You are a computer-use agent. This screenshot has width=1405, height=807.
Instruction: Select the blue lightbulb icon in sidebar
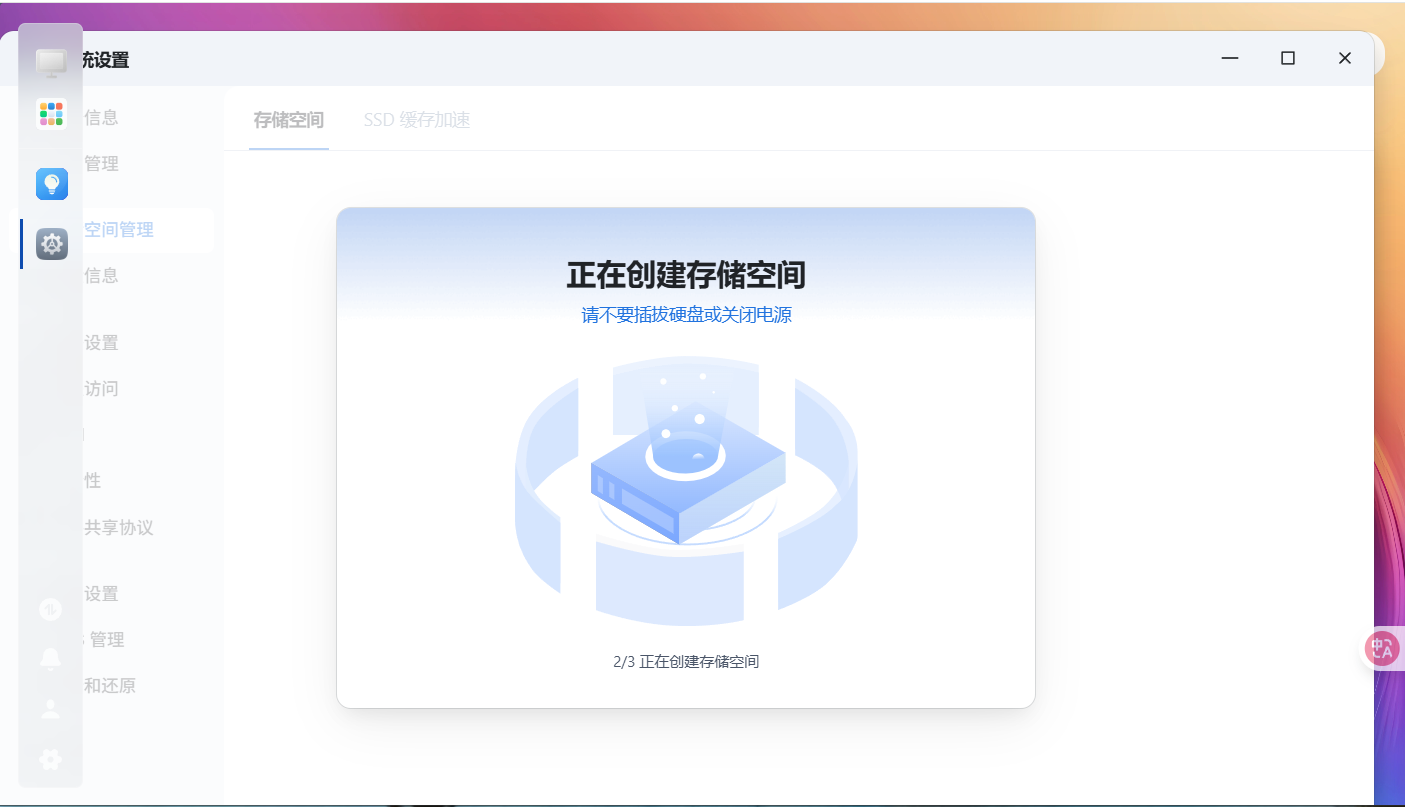[51, 183]
